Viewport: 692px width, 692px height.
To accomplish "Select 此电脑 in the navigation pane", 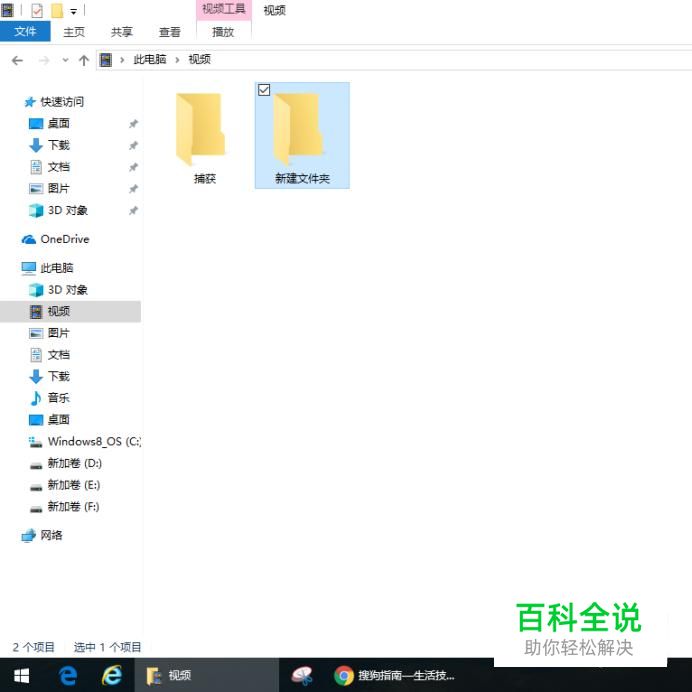I will coord(57,268).
